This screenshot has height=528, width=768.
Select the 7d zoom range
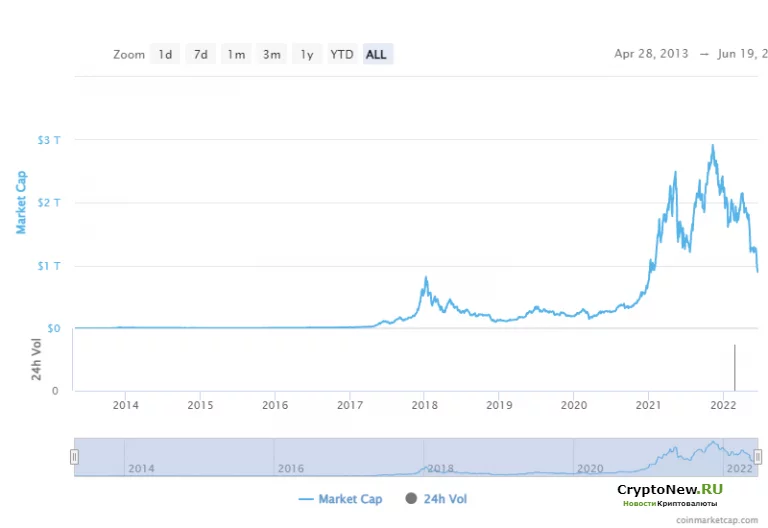201,54
